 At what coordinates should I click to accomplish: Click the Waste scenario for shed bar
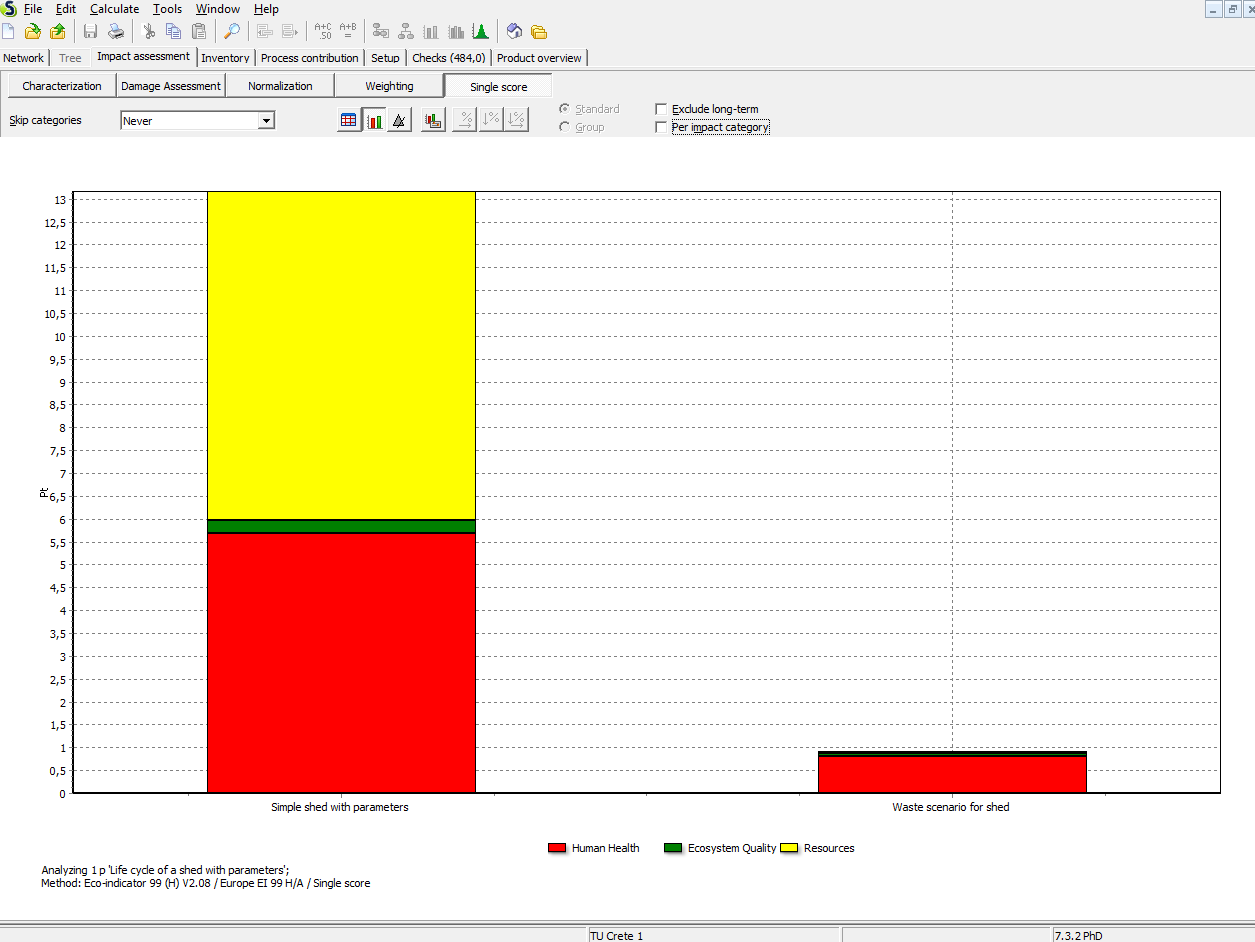tap(952, 772)
